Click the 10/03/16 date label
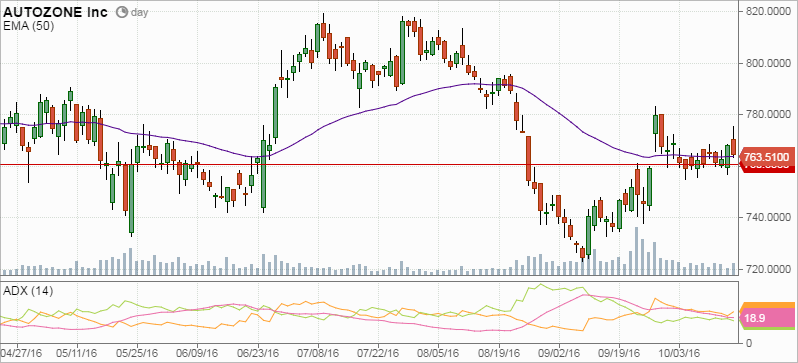 [679, 352]
